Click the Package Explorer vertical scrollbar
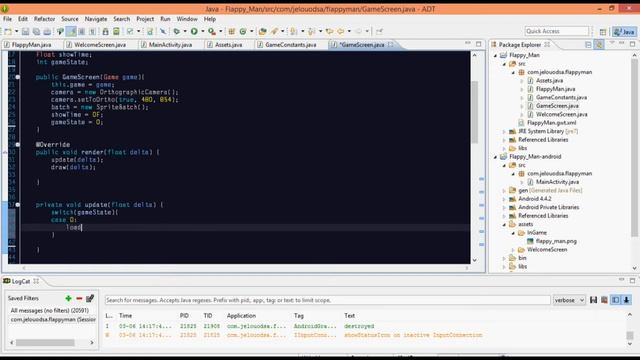The height and width of the screenshot is (360, 640). click(x=634, y=147)
